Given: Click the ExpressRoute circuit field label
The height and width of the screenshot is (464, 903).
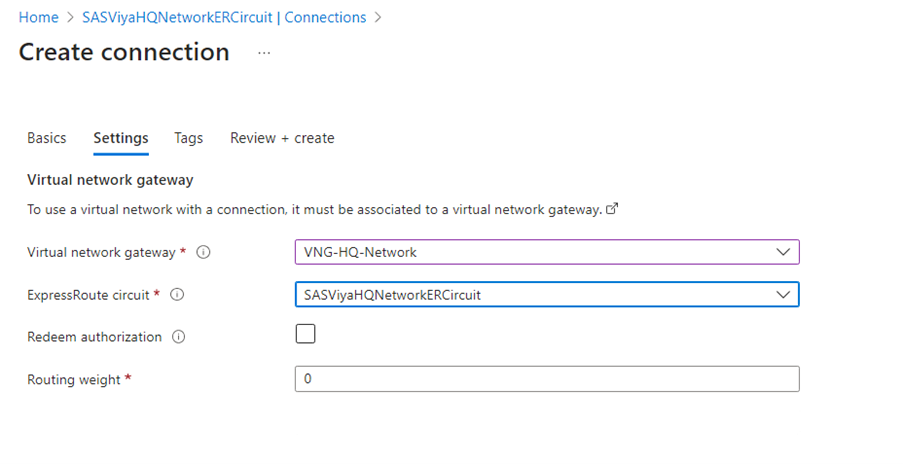Looking at the screenshot, I should coord(89,295).
